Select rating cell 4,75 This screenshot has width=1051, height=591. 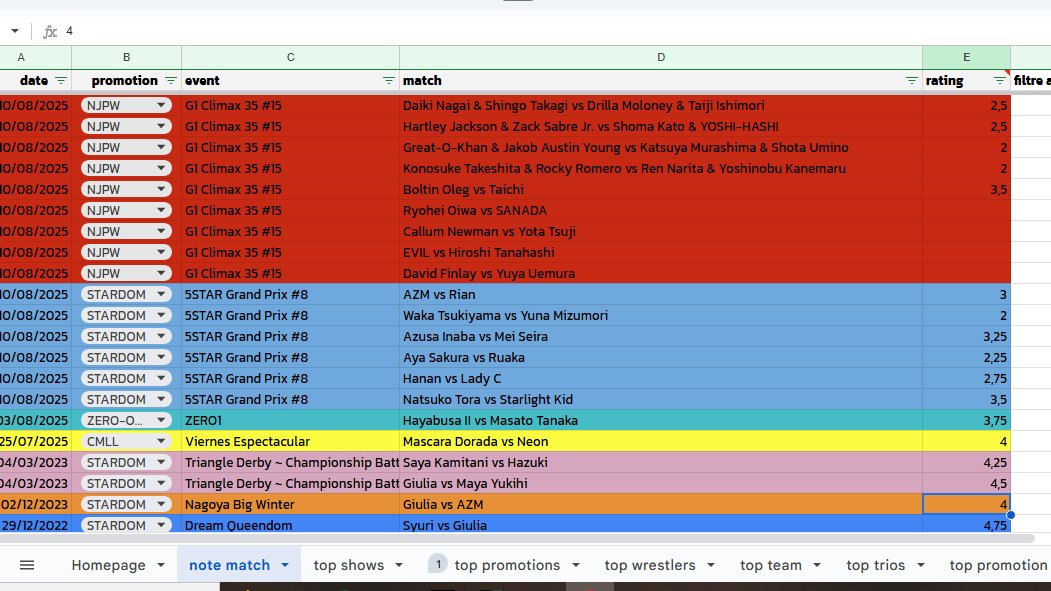tap(967, 525)
